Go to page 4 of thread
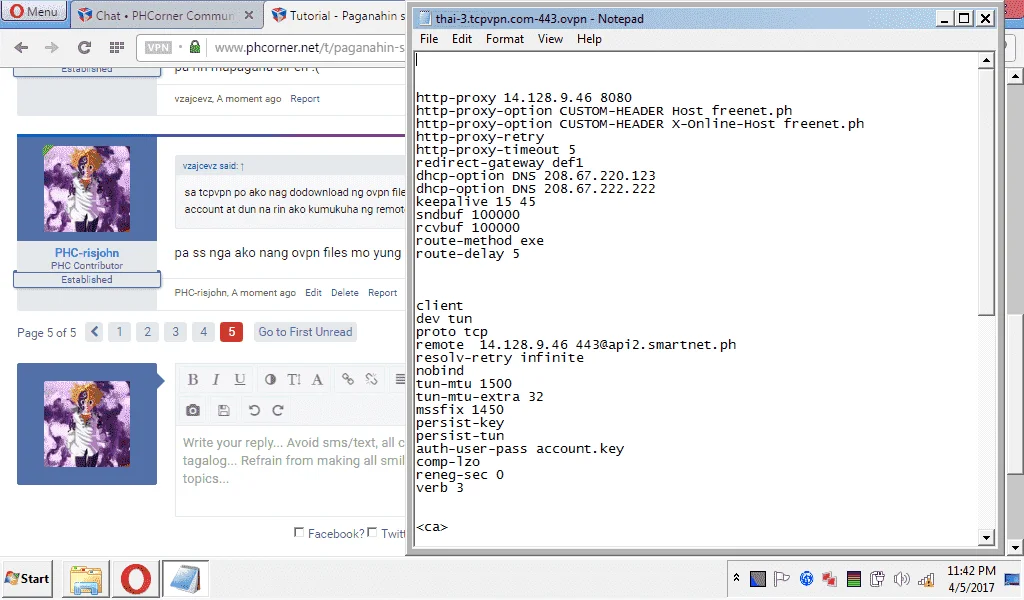The width and height of the screenshot is (1024, 600). pyautogui.click(x=204, y=332)
